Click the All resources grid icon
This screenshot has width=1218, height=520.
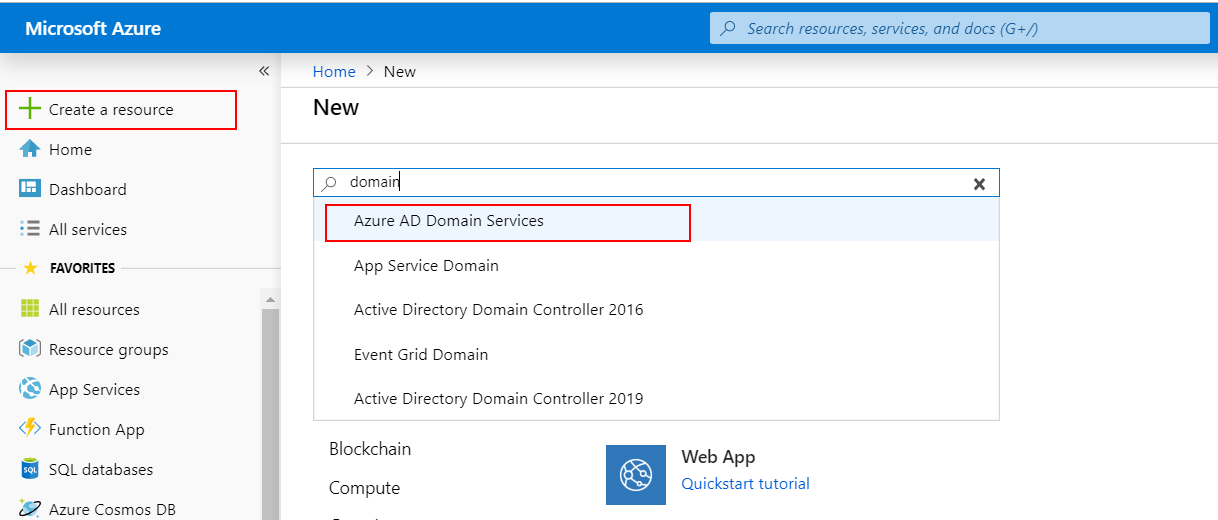point(30,309)
